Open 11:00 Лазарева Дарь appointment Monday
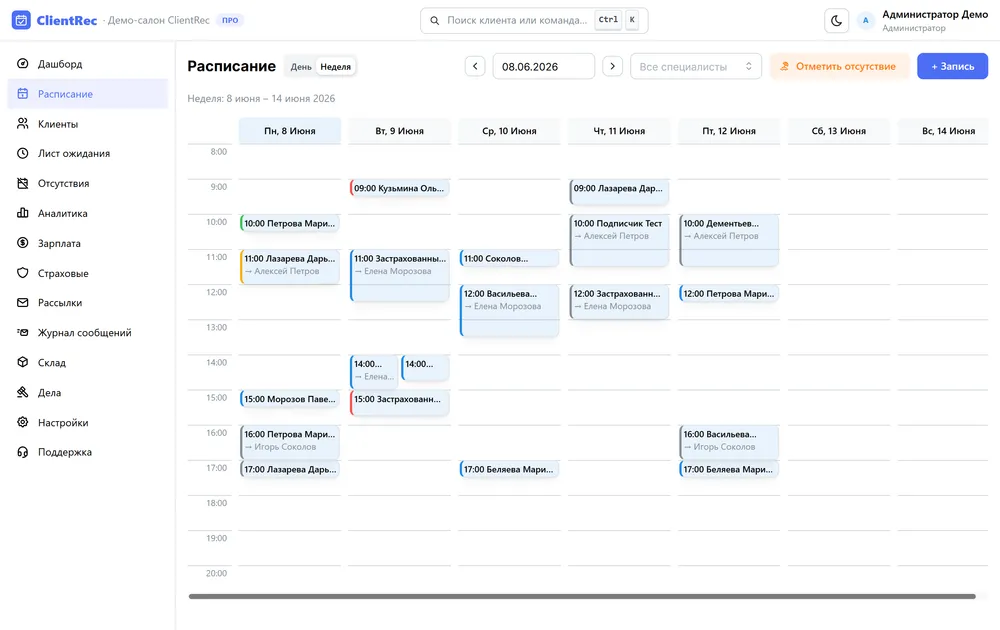The width and height of the screenshot is (1000, 630). click(x=290, y=266)
